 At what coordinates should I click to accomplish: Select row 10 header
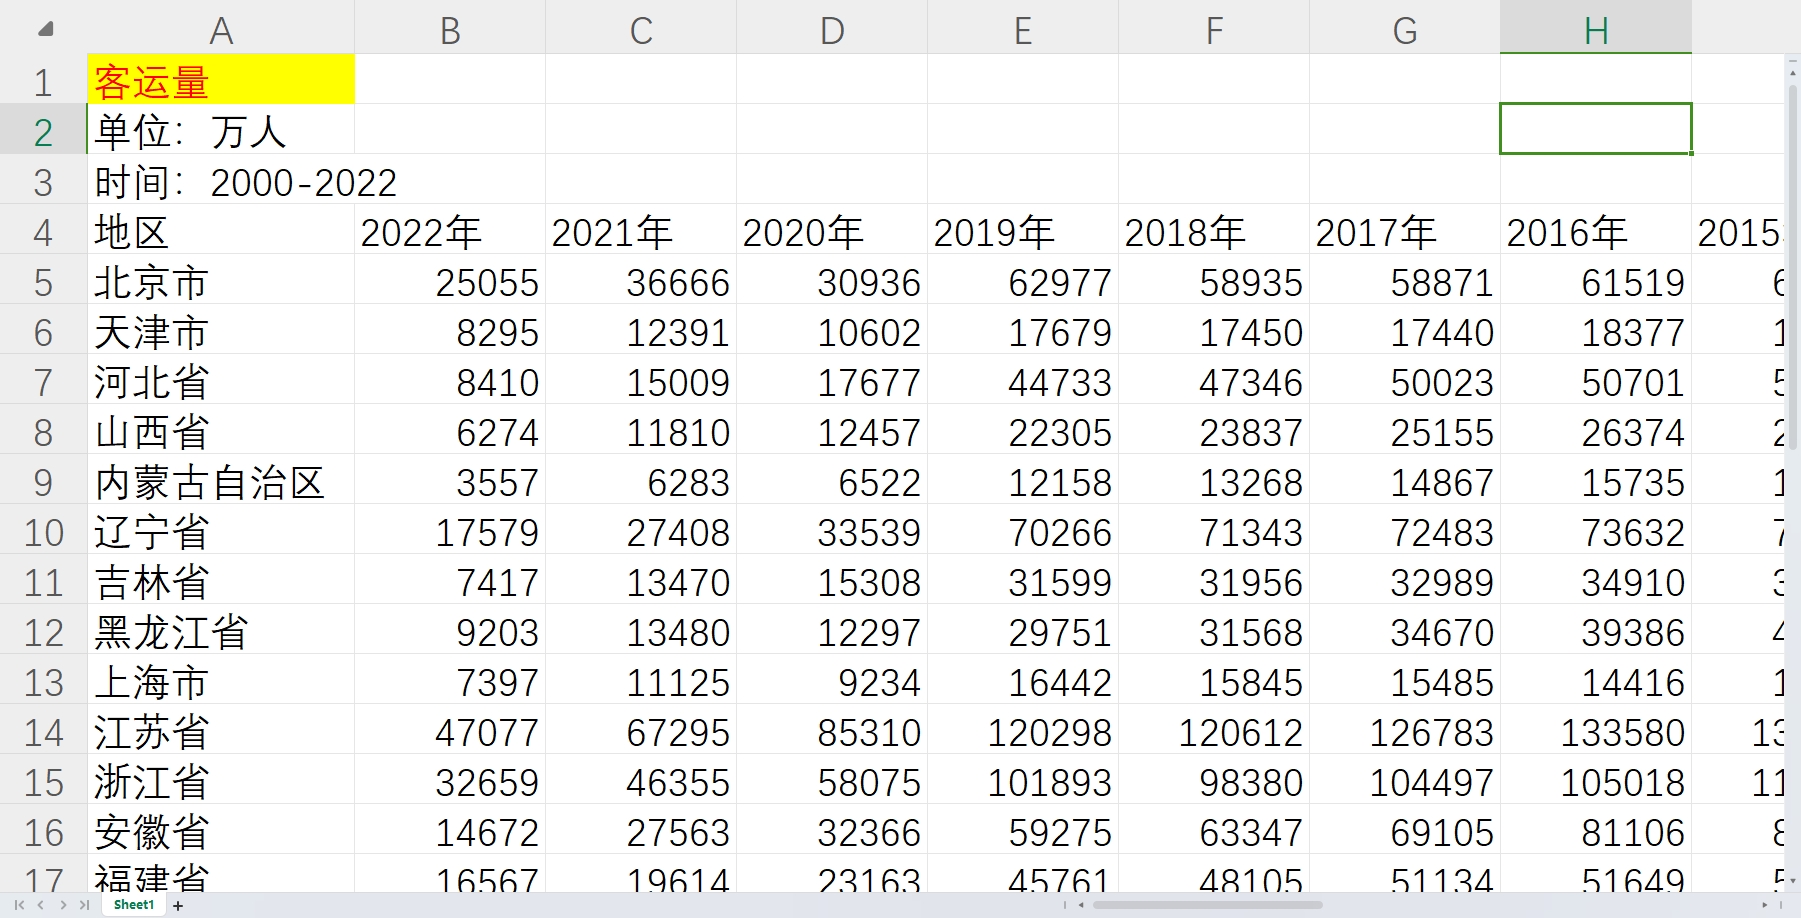pyautogui.click(x=43, y=533)
